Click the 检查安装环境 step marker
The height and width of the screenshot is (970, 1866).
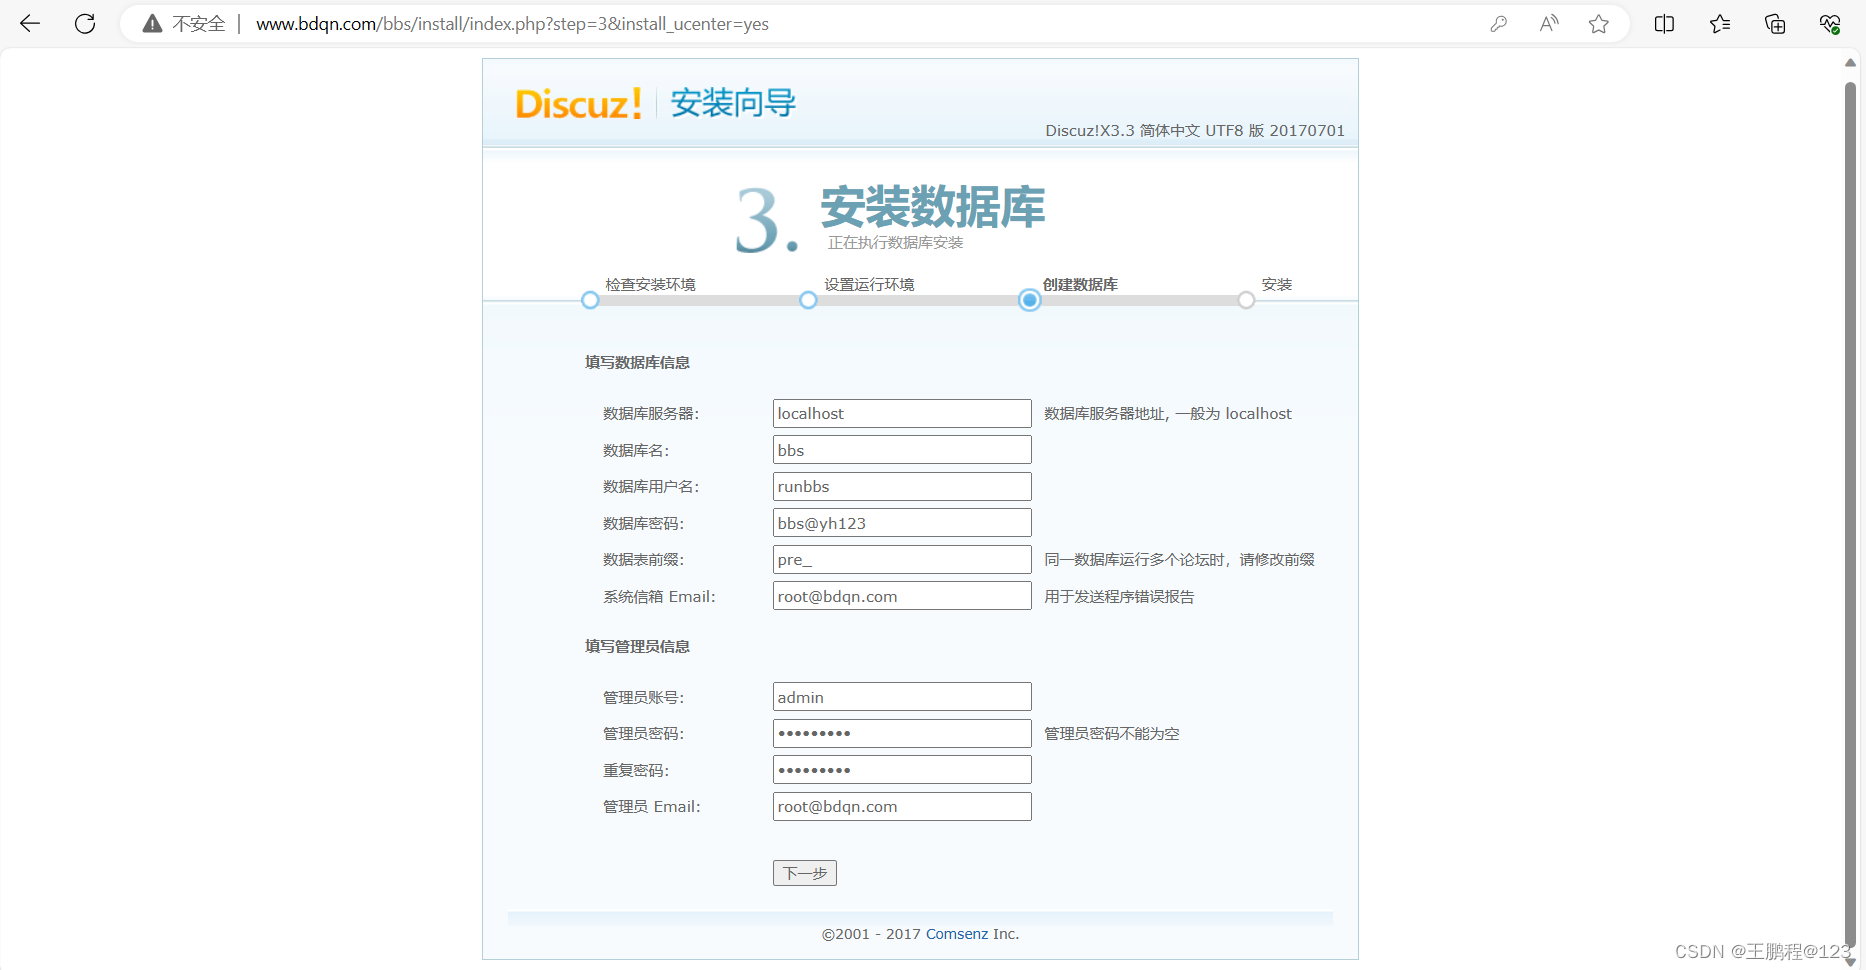point(590,300)
